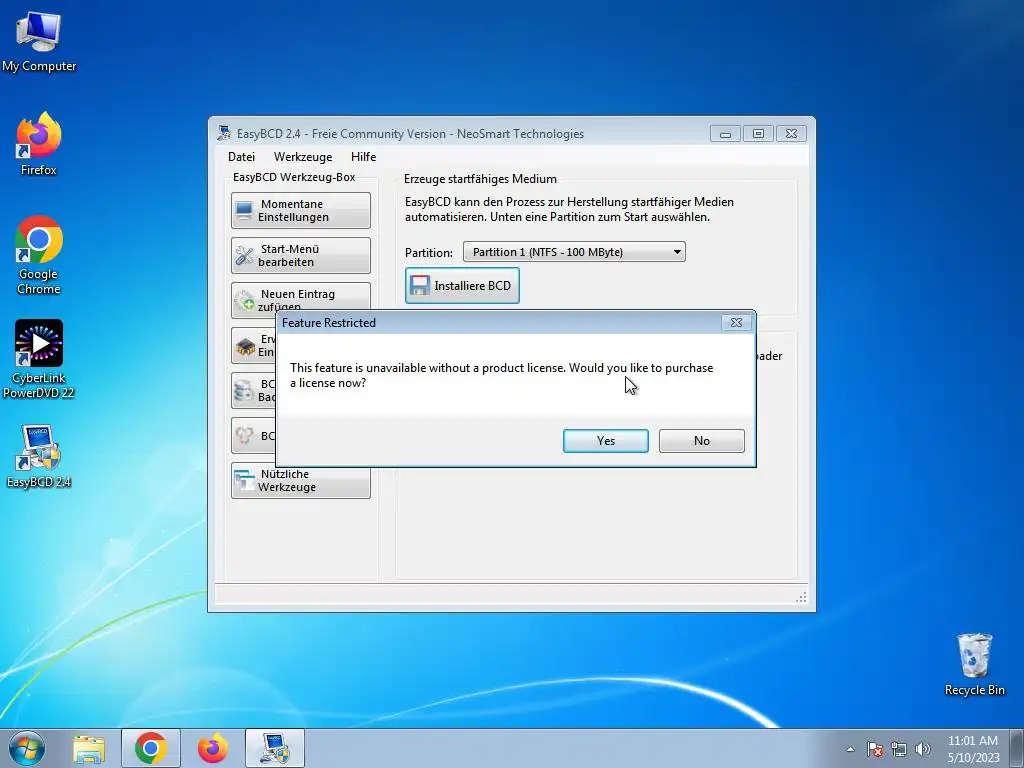Click the show desktop strip
Screen dimensions: 1024x768
click(1017, 748)
